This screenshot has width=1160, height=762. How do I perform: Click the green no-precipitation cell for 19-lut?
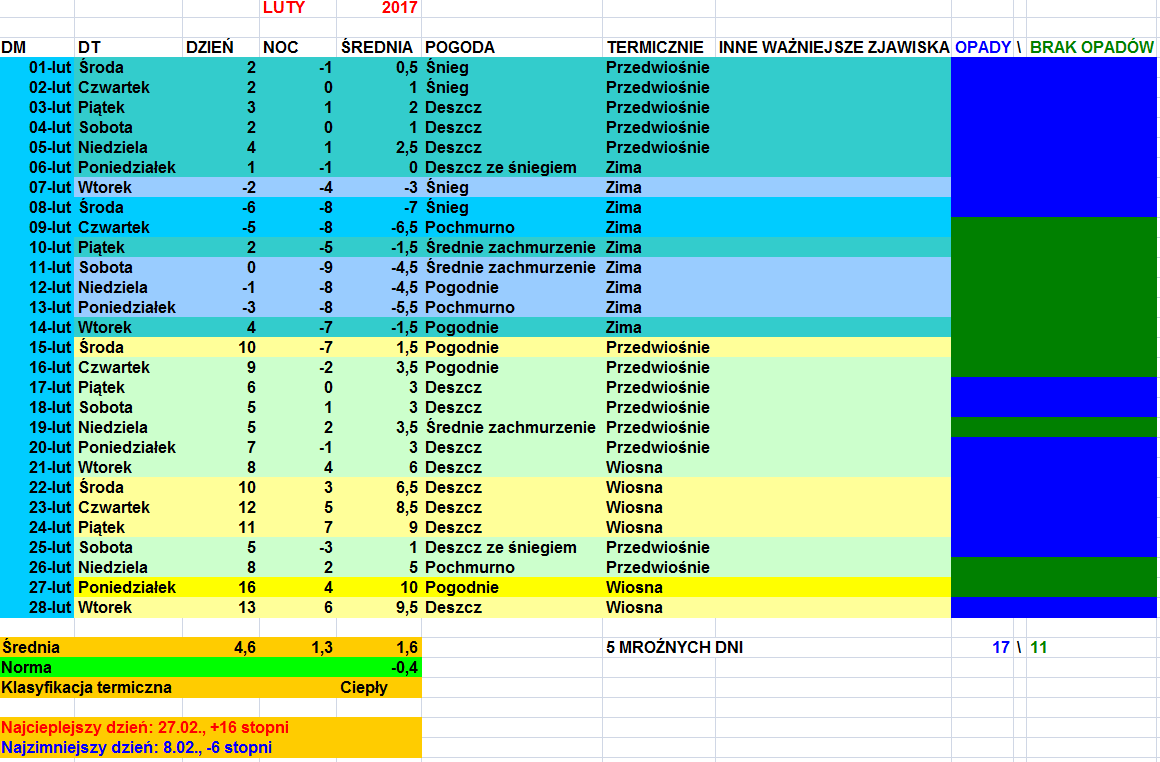click(x=1054, y=427)
